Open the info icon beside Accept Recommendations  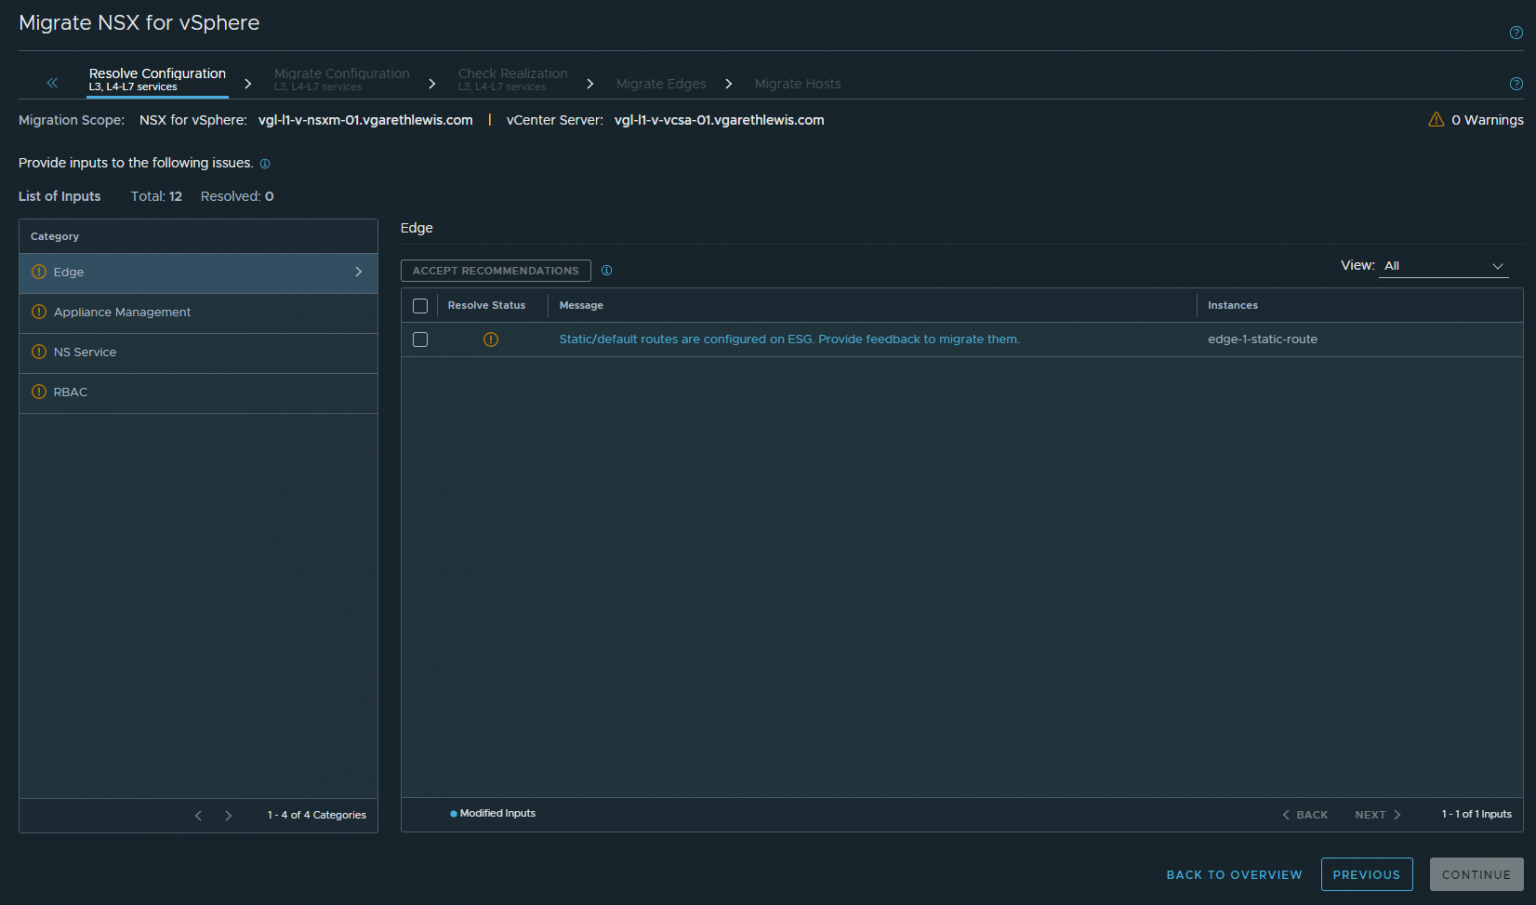[x=606, y=270]
